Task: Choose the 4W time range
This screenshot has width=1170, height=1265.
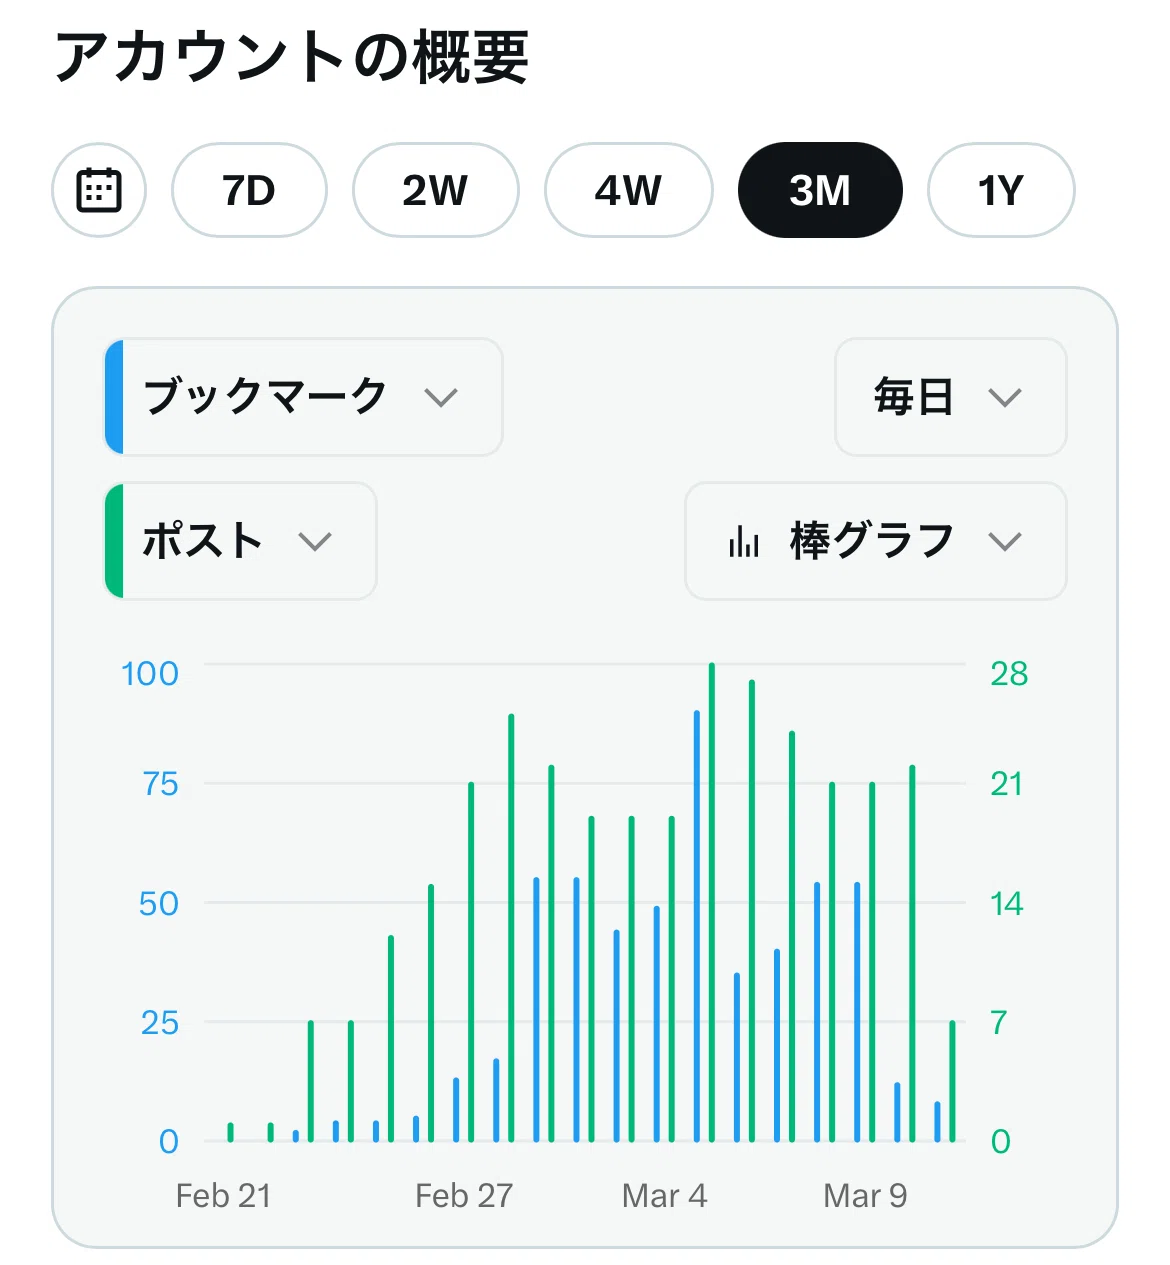Action: 628,190
